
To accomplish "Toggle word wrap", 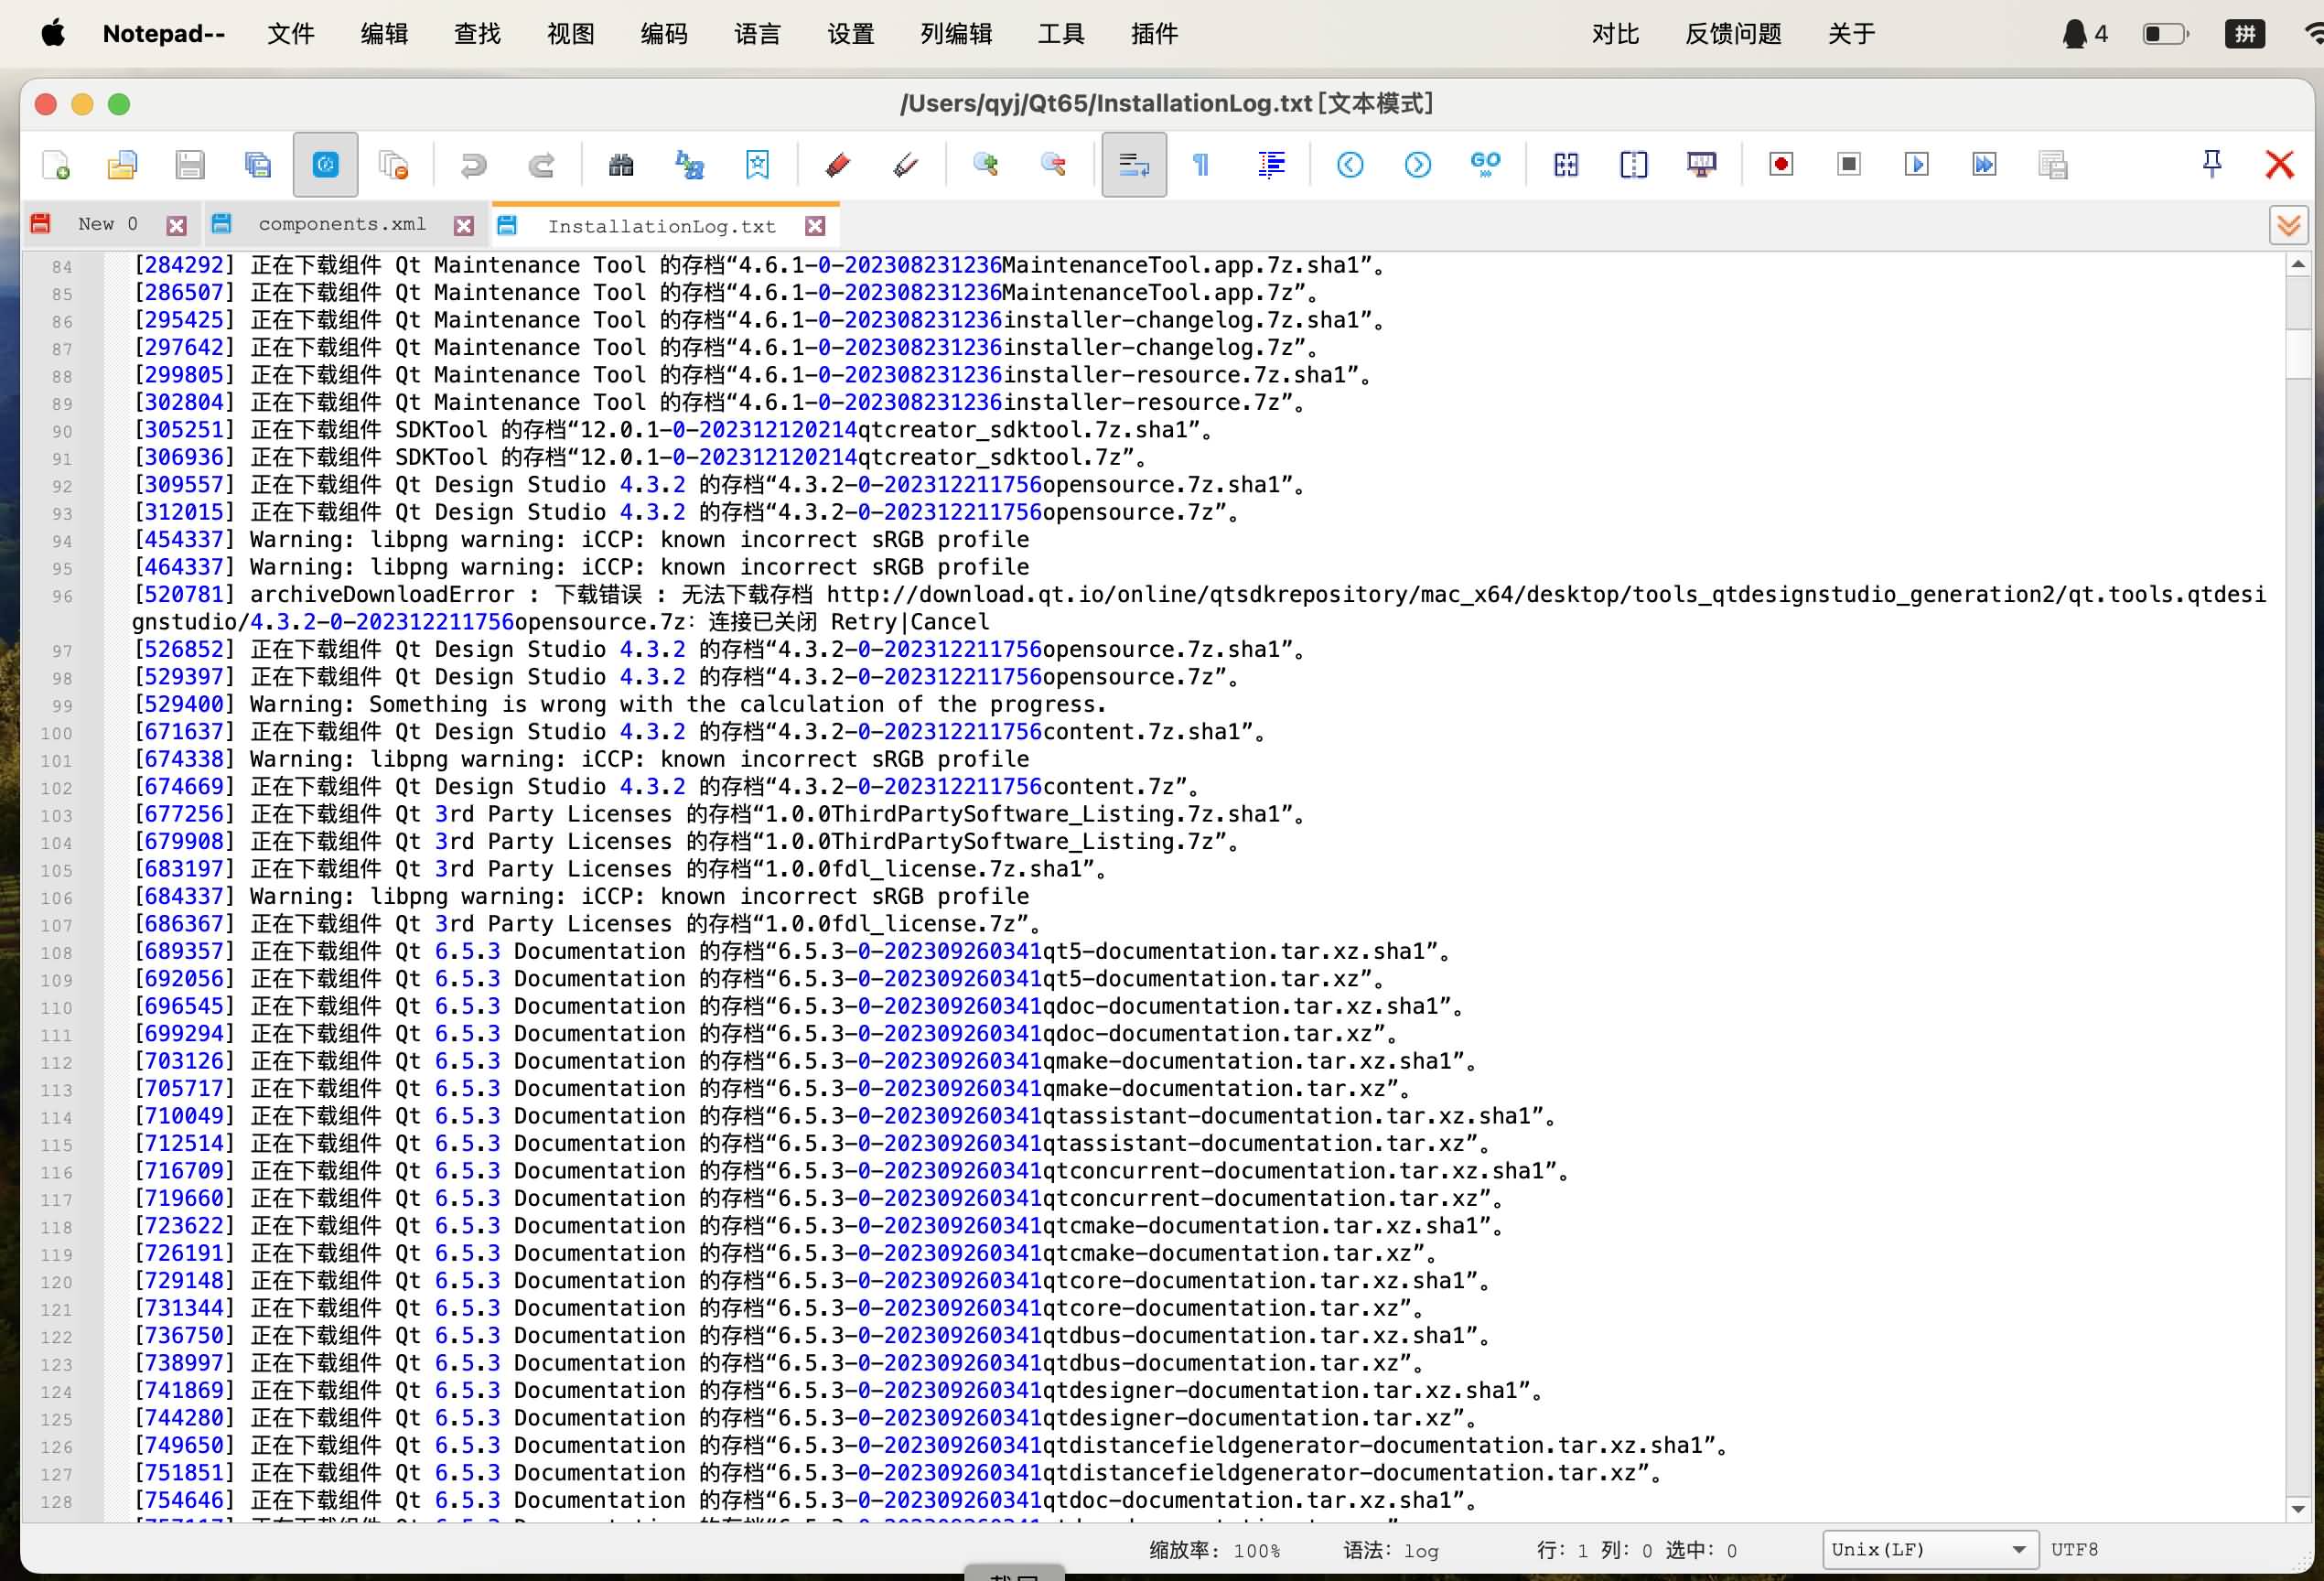I will point(1133,164).
